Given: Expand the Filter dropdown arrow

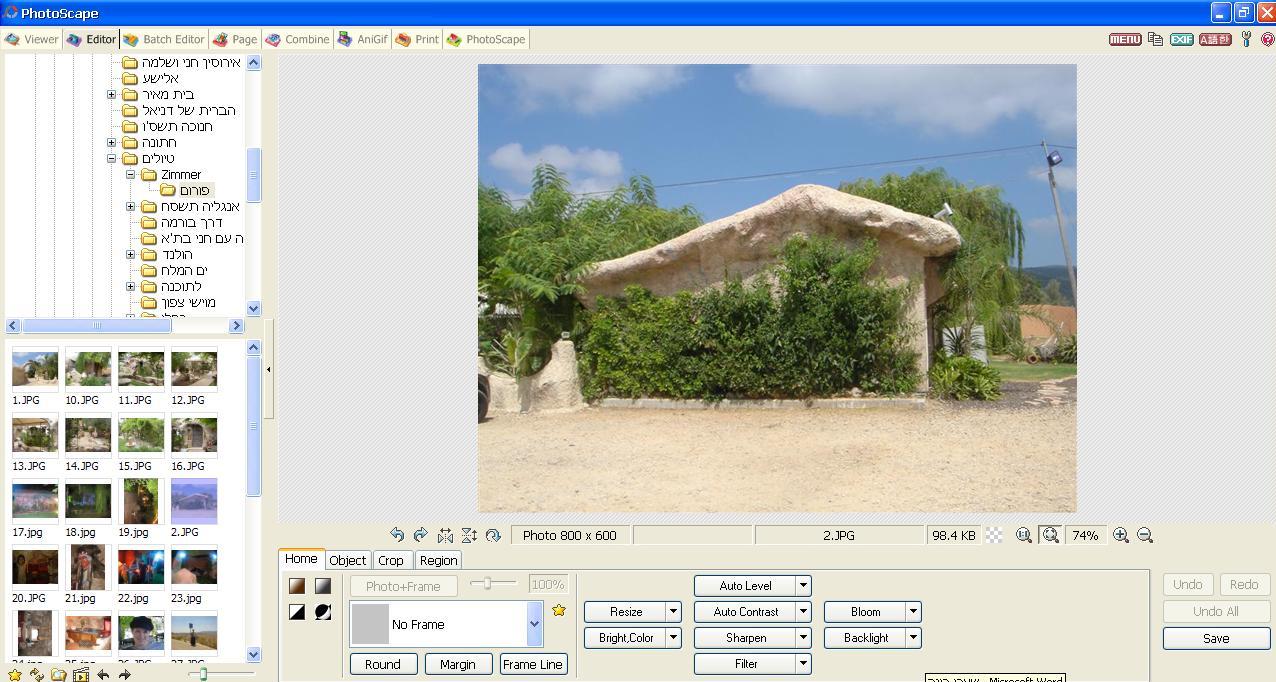Looking at the screenshot, I should click(x=803, y=664).
